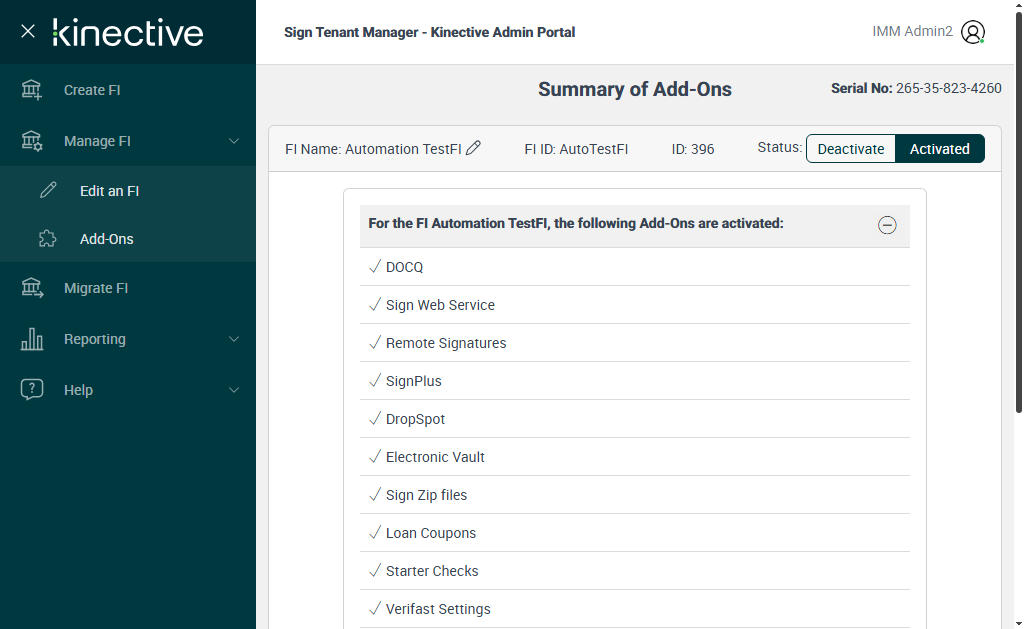
Task: Click the Reporting bar chart icon
Action: pyautogui.click(x=32, y=339)
